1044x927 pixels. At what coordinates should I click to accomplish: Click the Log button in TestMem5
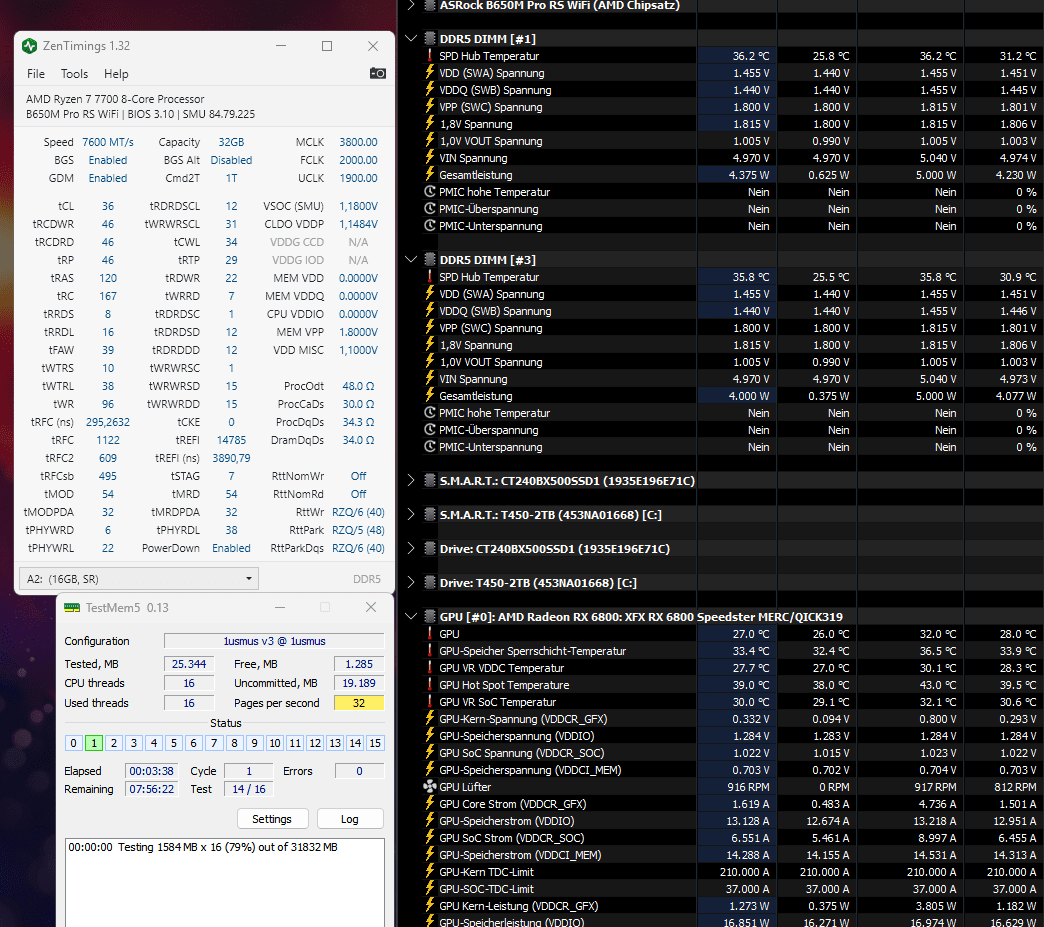[x=350, y=819]
